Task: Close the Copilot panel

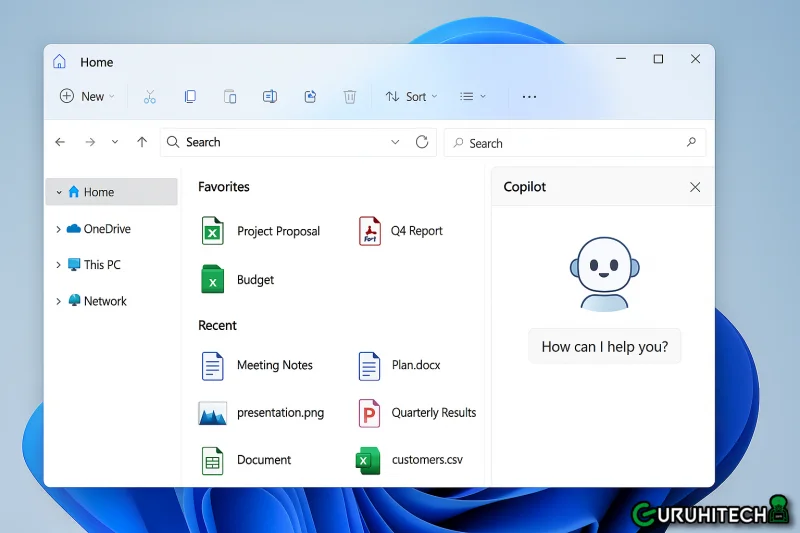Action: coord(695,187)
